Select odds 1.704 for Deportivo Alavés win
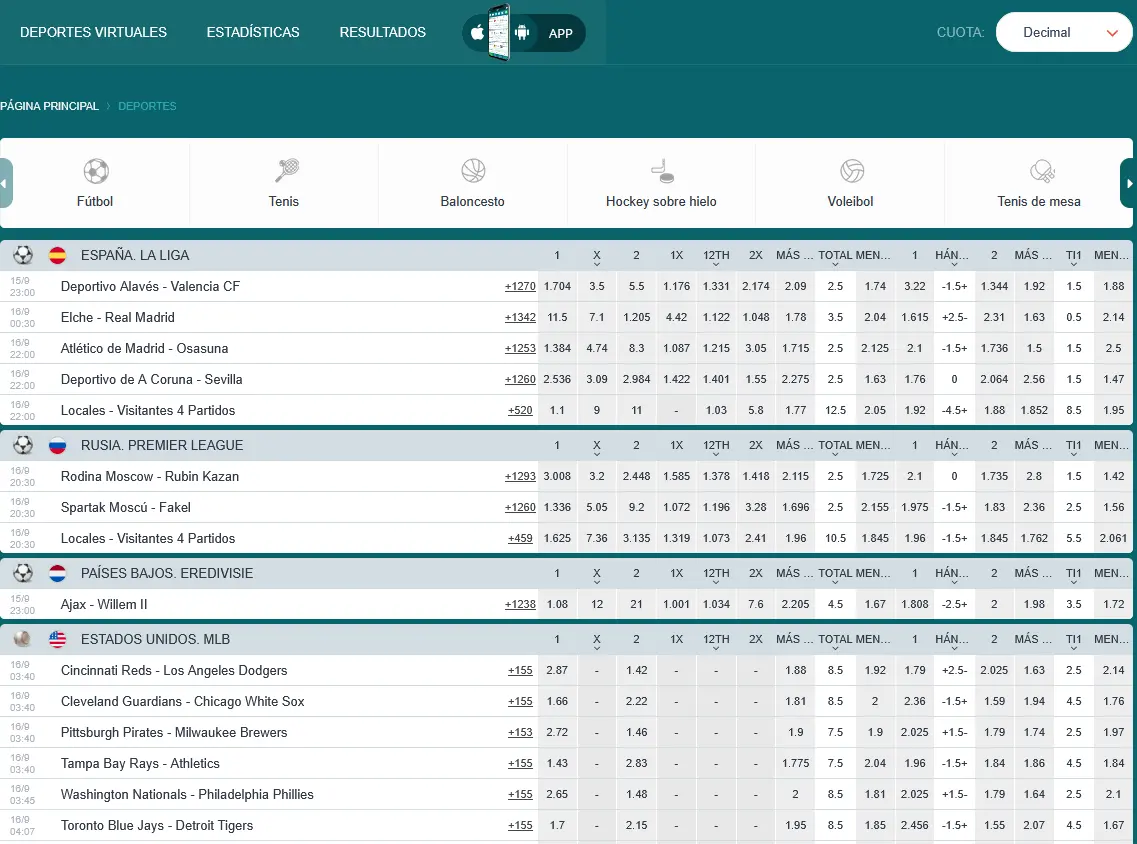The image size is (1137, 844). tap(557, 286)
